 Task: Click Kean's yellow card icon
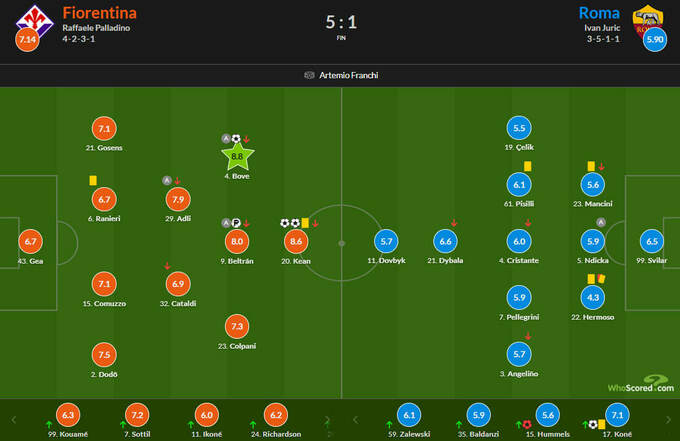point(306,223)
